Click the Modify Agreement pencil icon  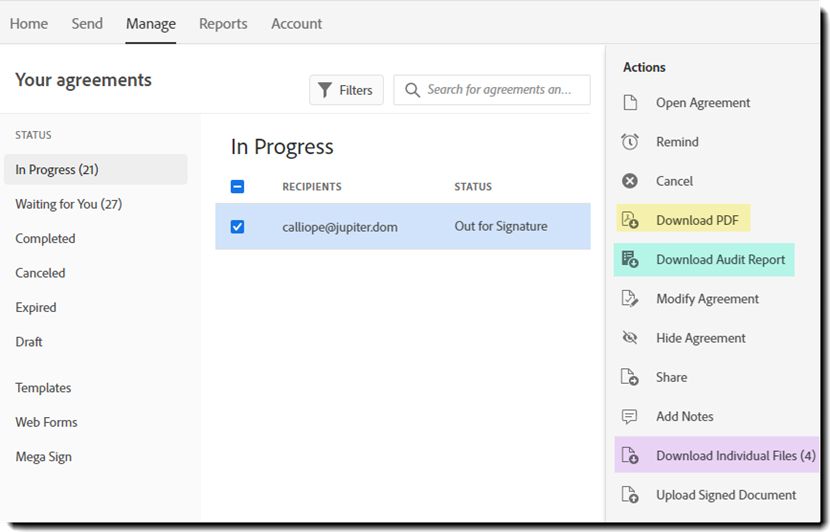click(x=630, y=299)
